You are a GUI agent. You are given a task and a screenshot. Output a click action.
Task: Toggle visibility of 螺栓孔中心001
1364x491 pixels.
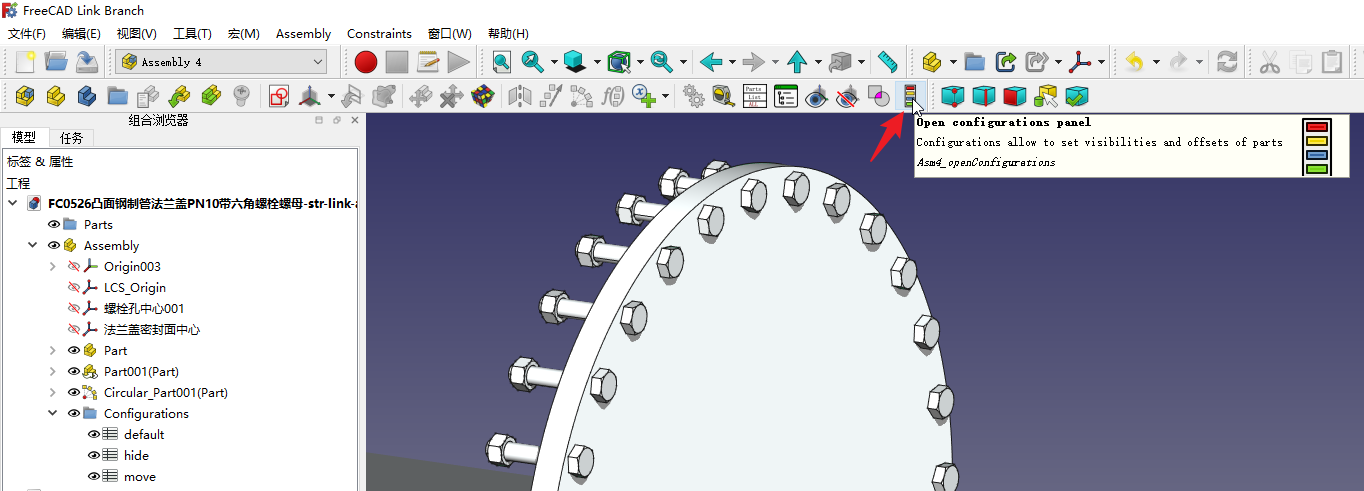pos(73,308)
